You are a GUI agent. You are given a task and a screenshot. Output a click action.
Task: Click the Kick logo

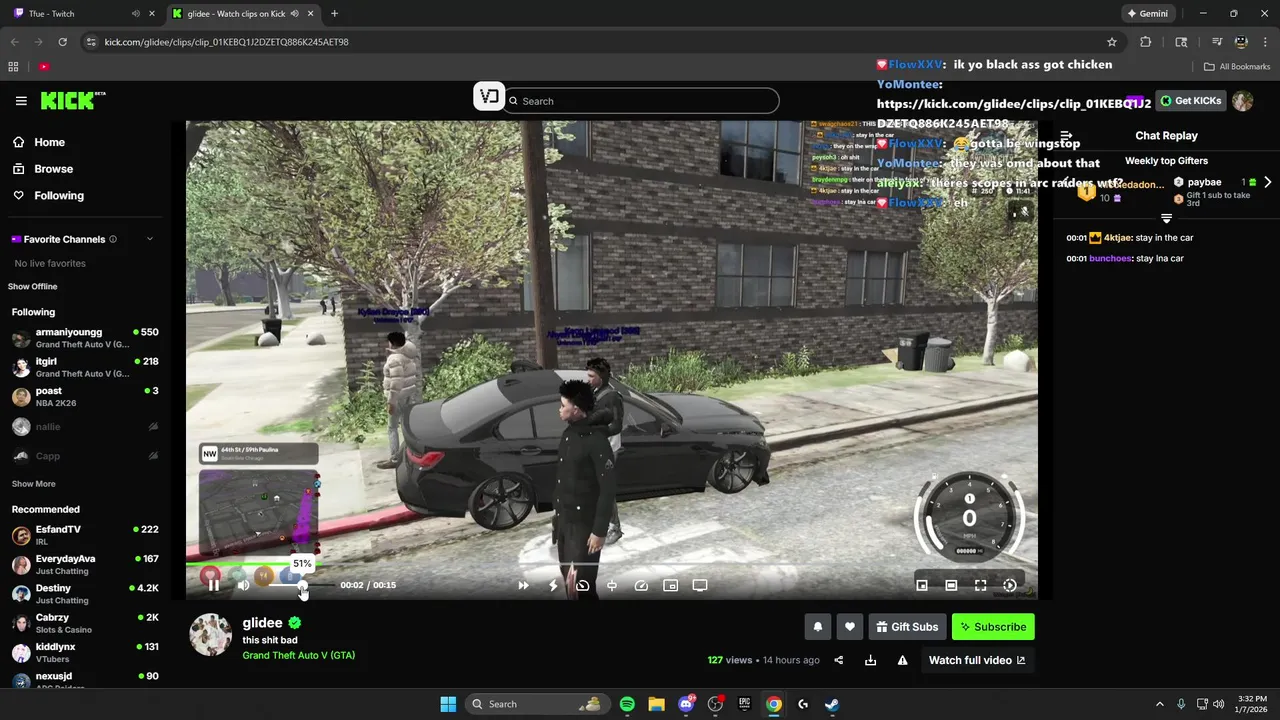pos(73,100)
